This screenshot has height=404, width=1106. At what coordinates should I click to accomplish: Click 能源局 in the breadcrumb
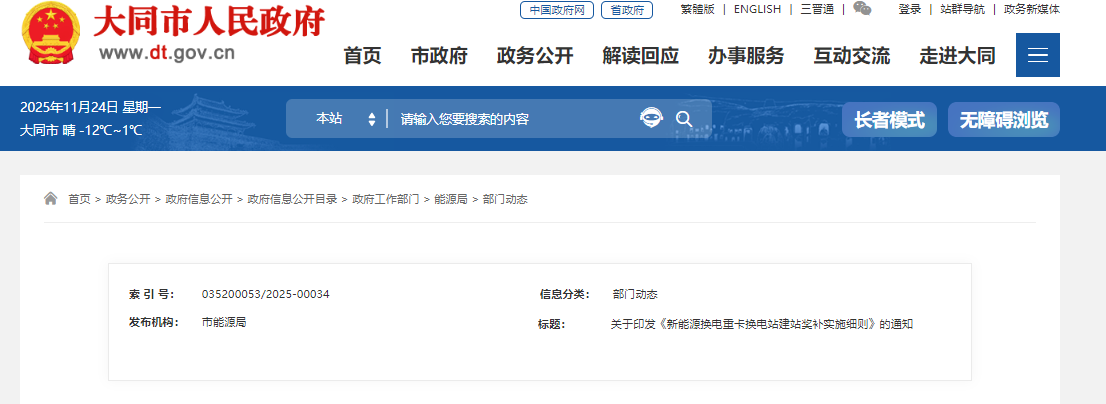click(450, 199)
